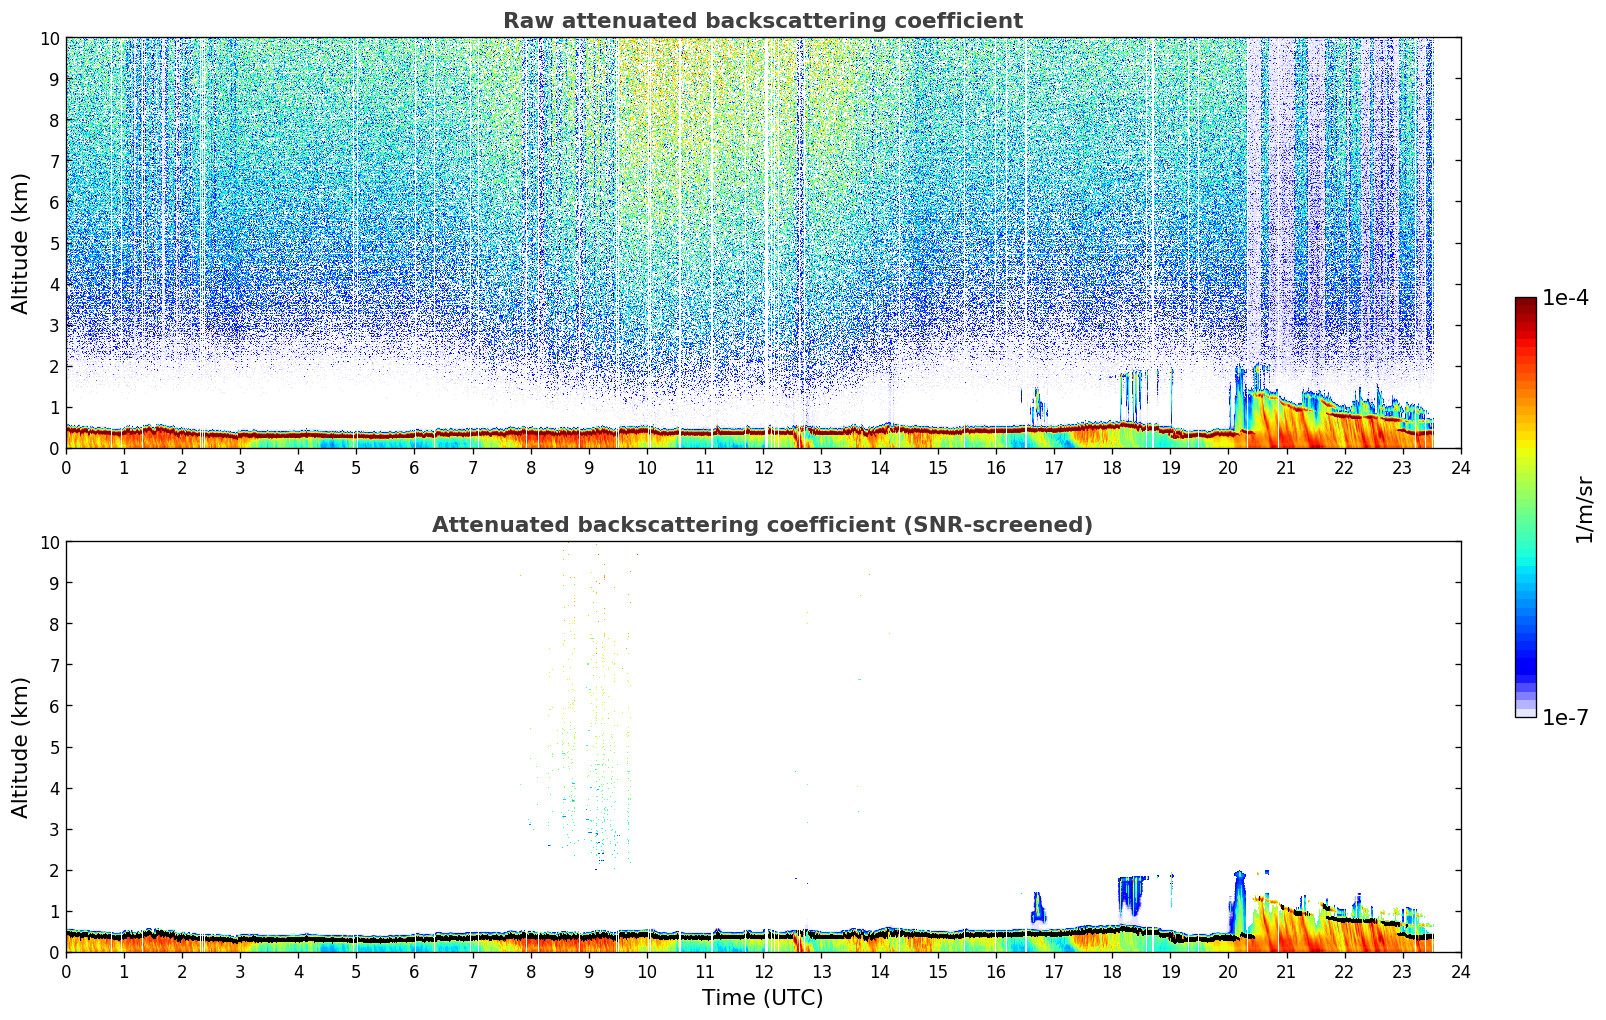Click the 'Attenuated backscattering coefficient (SNR-screened)' title

click(x=762, y=525)
